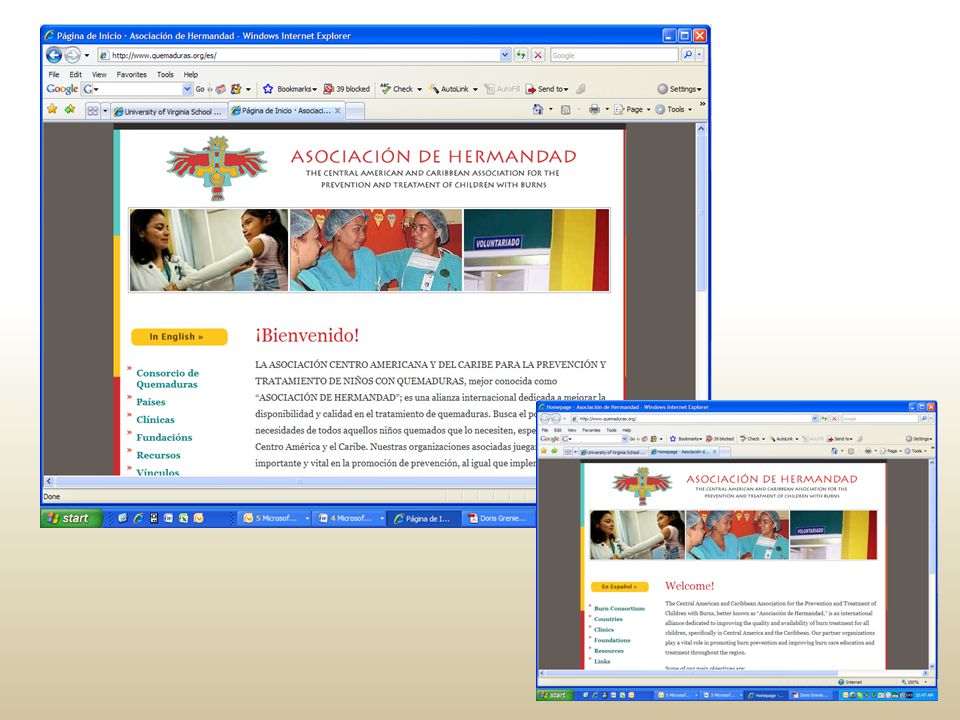Open Quick Tabs grid icon in Spanish window
The width and height of the screenshot is (960, 720).
click(x=92, y=111)
